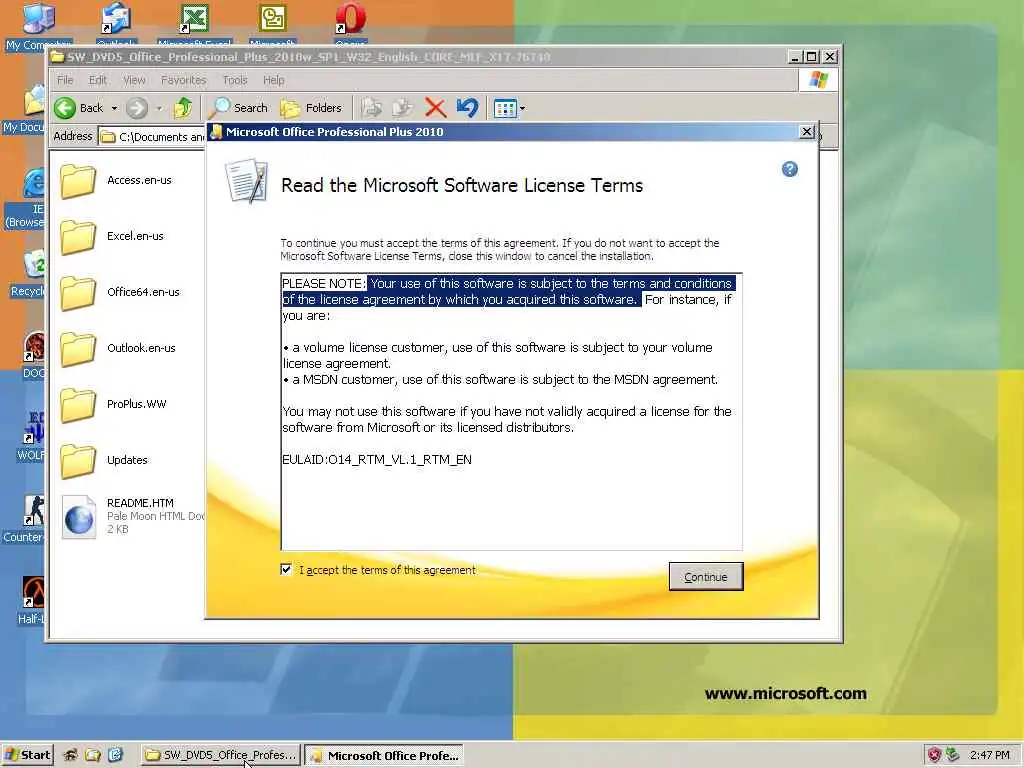
Task: Expand the Views dropdown arrow
Action: pos(522,108)
